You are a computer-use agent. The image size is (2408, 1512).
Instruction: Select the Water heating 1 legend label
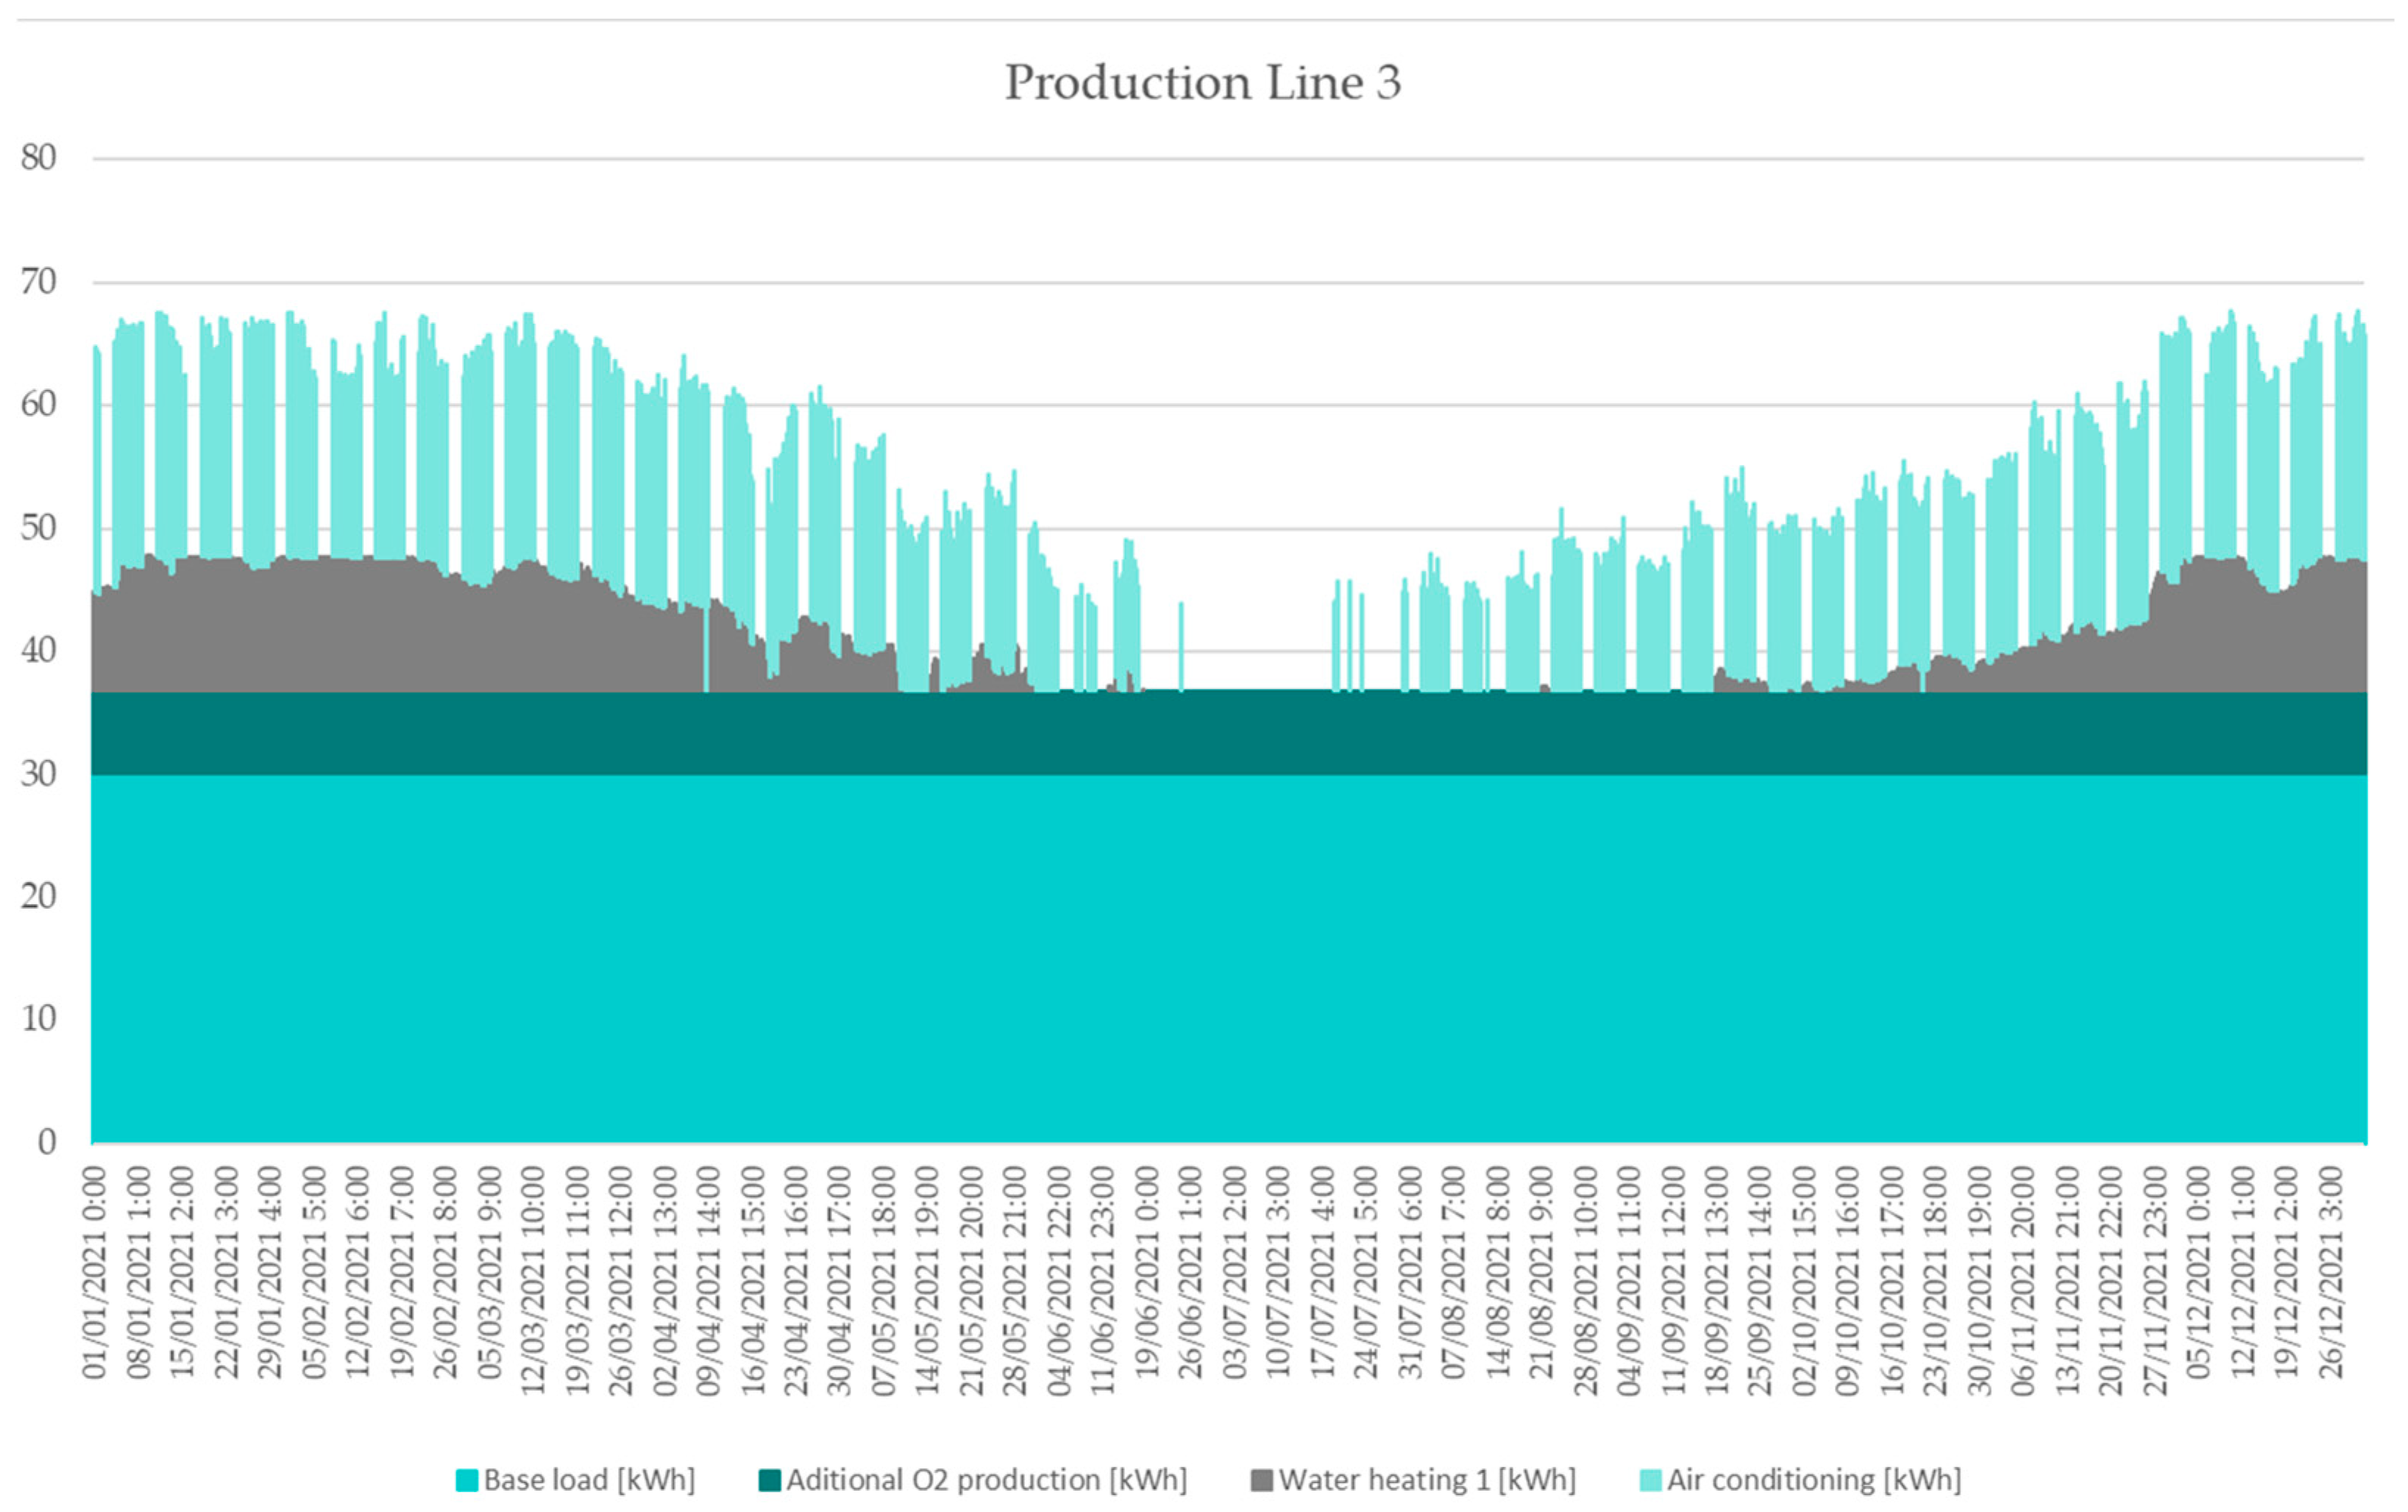coord(1427,1481)
